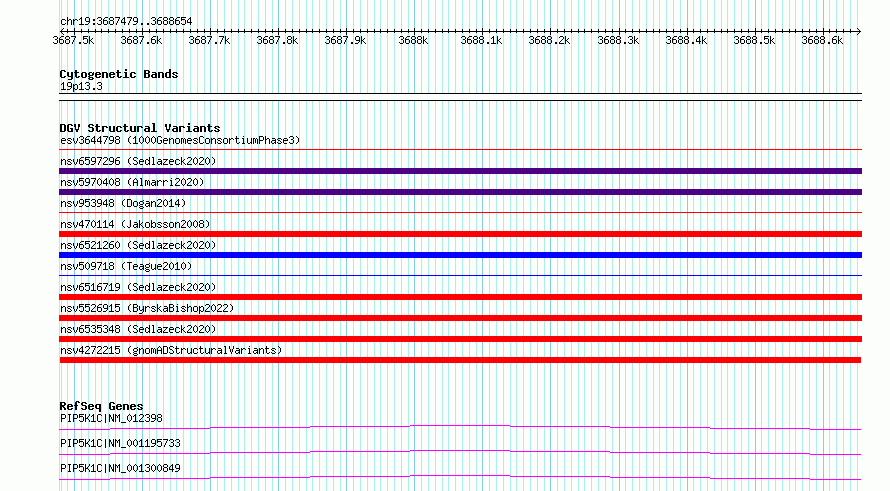Click the blue bar under nsv6521260

pos(460,255)
